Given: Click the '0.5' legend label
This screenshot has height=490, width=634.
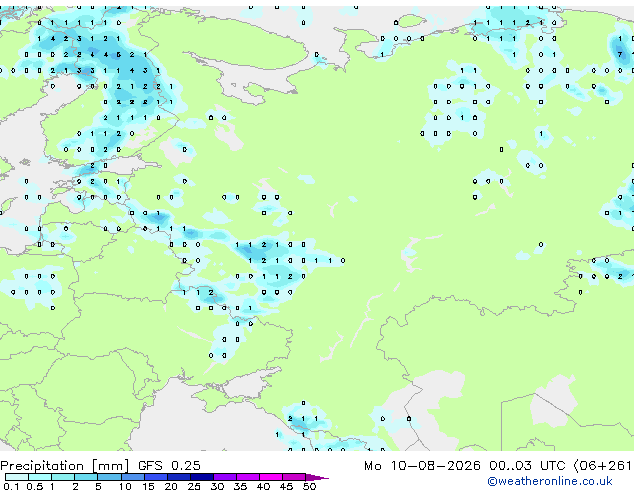Looking at the screenshot, I should [34, 486].
